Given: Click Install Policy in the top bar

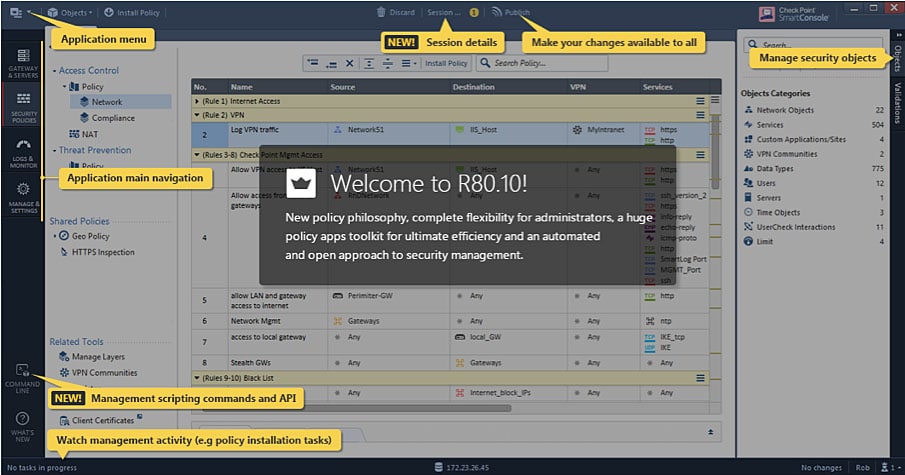Looking at the screenshot, I should coord(132,13).
